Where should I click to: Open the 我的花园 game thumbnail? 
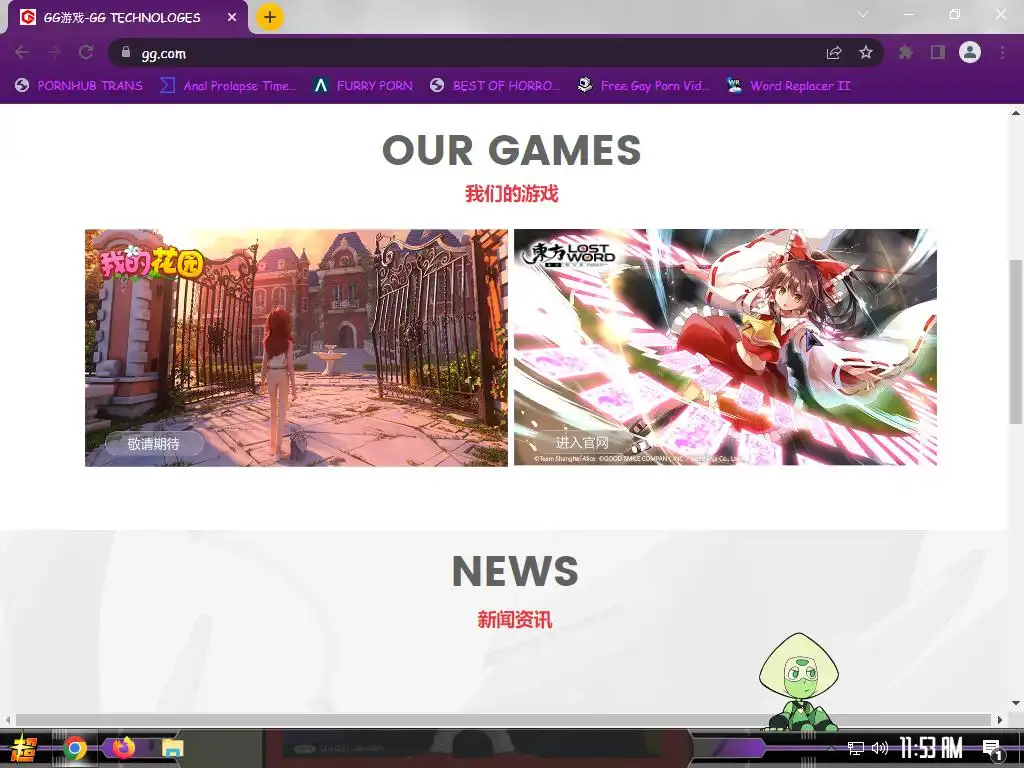[296, 347]
